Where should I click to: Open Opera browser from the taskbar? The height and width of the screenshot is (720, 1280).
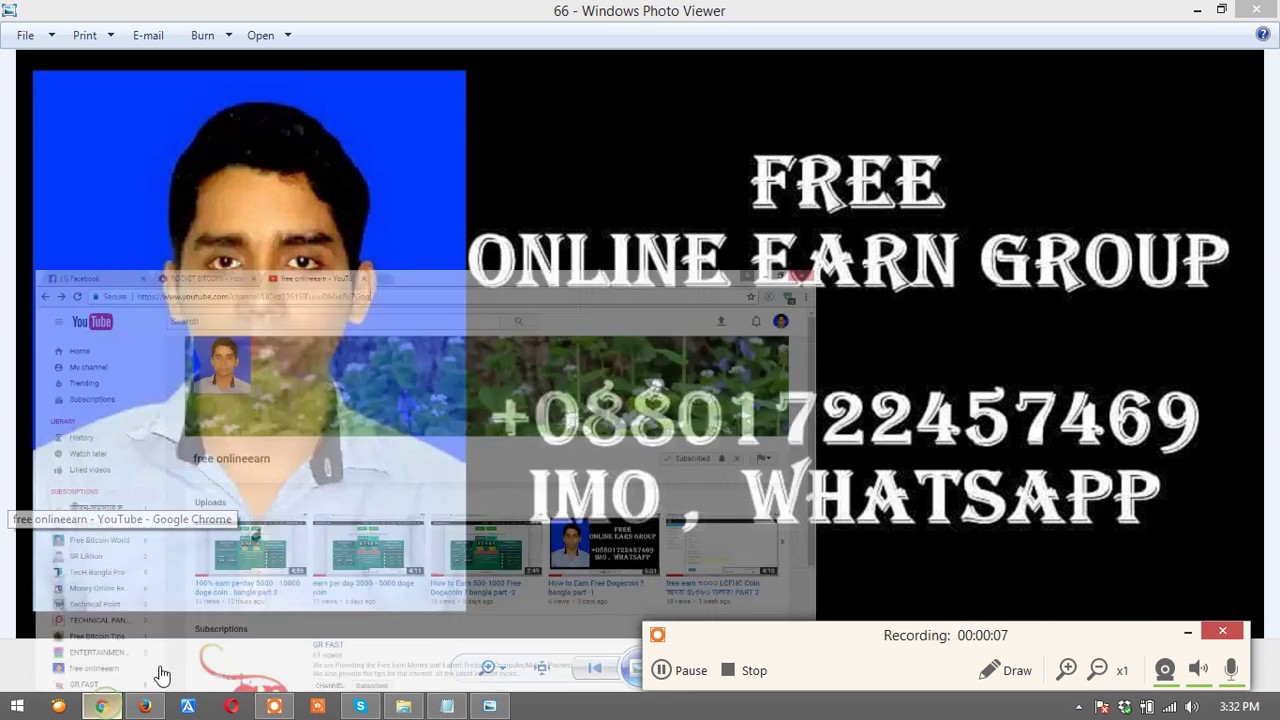(x=232, y=706)
